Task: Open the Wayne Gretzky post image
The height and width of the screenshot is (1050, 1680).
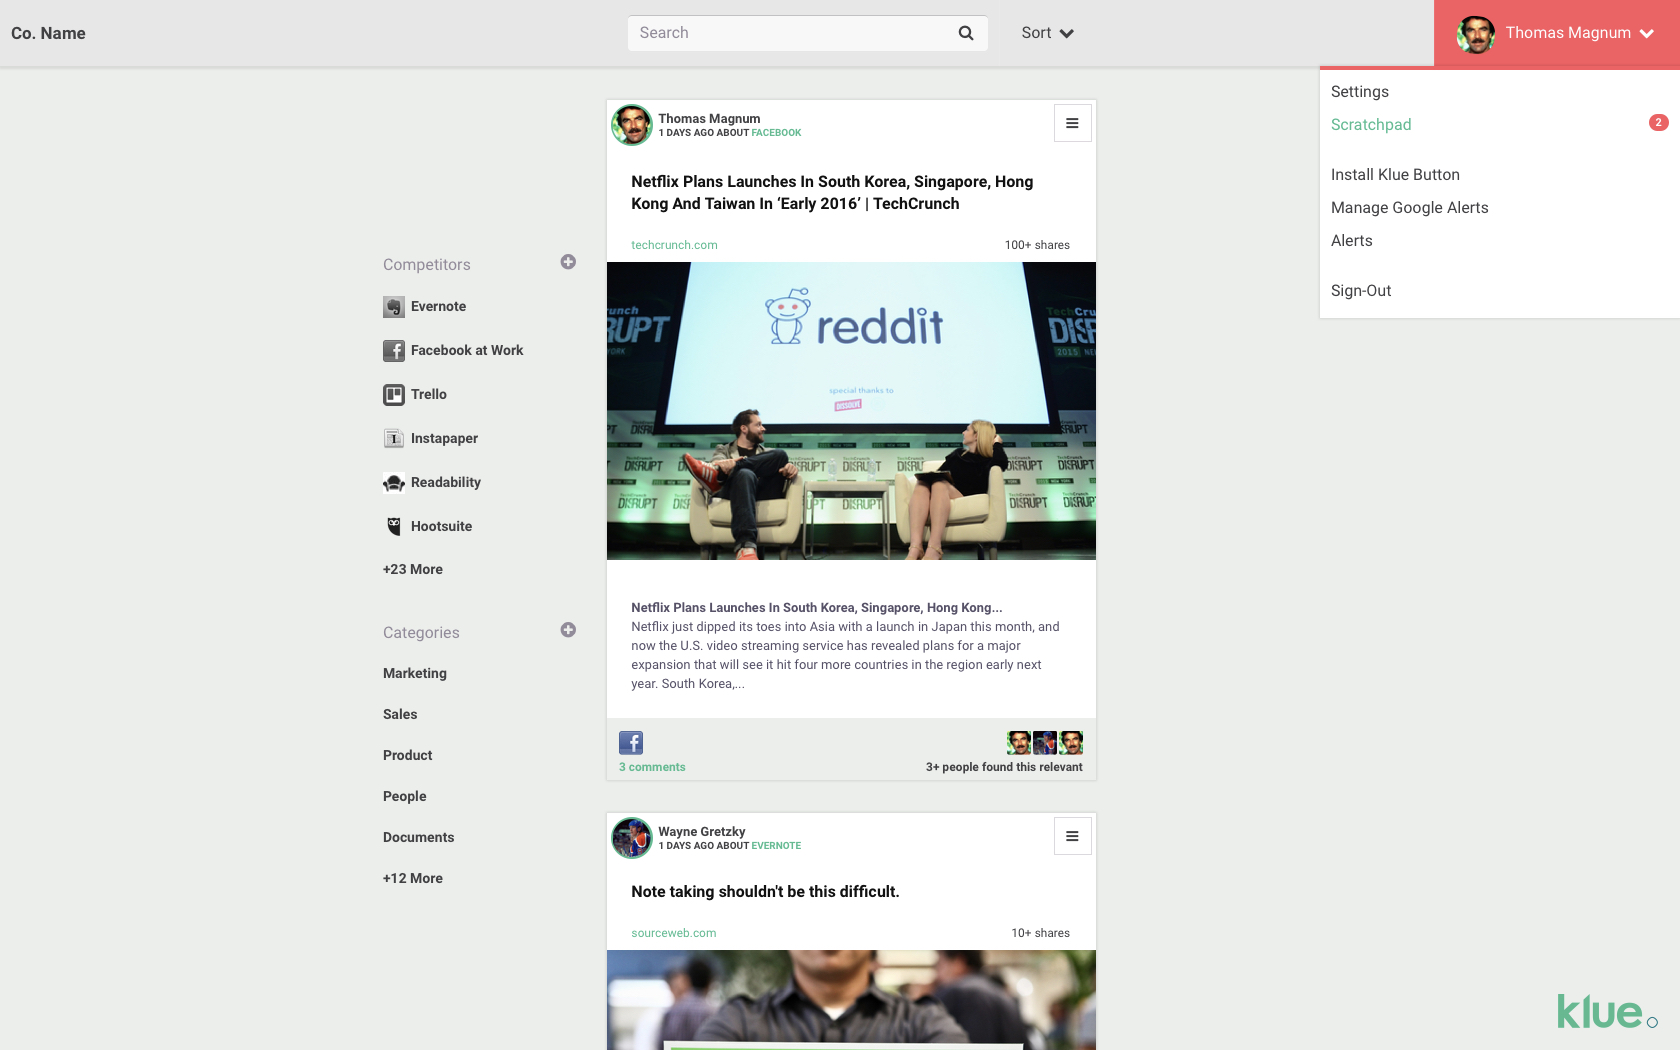Action: point(851,1000)
